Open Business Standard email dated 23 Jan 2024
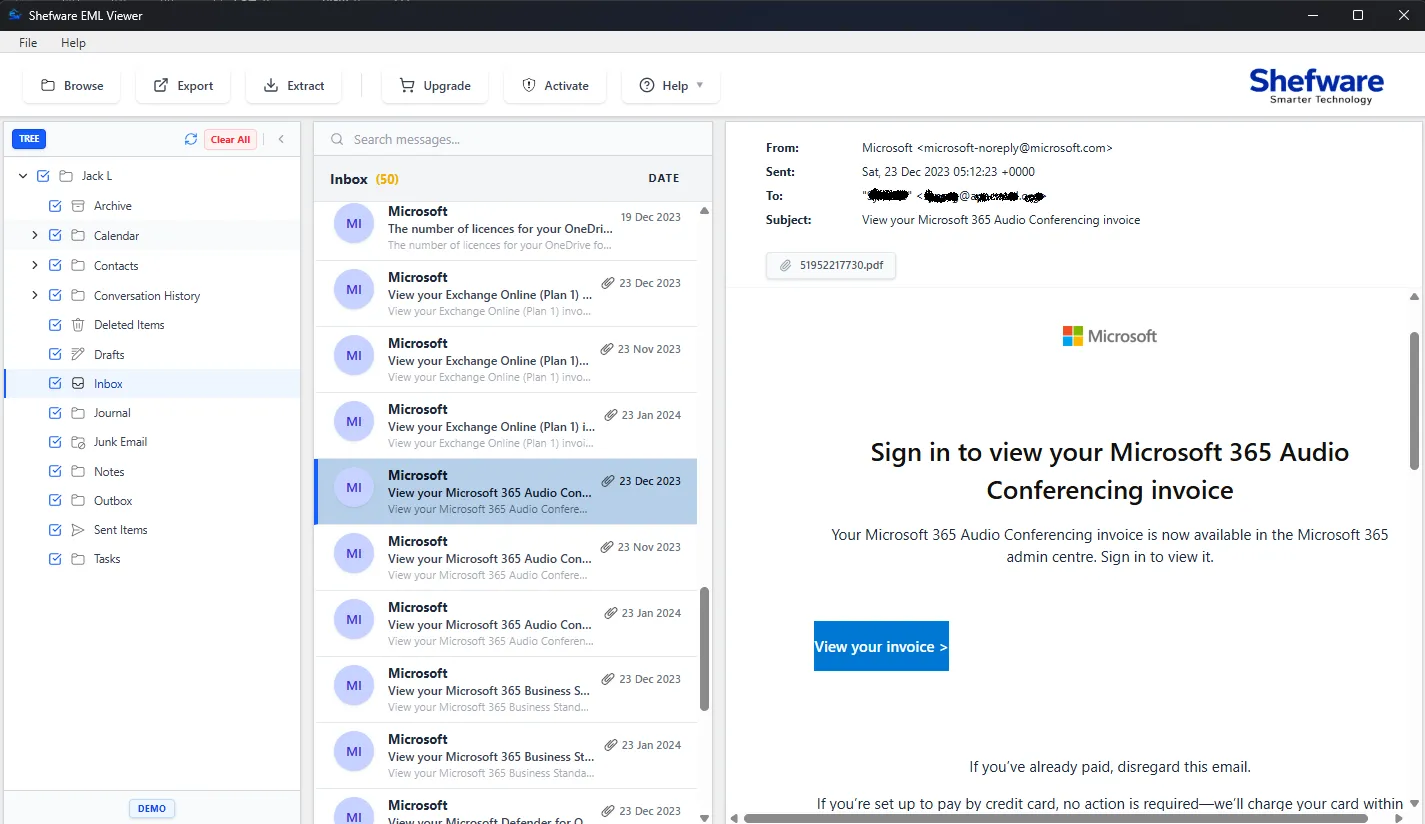This screenshot has width=1425, height=824. click(506, 756)
